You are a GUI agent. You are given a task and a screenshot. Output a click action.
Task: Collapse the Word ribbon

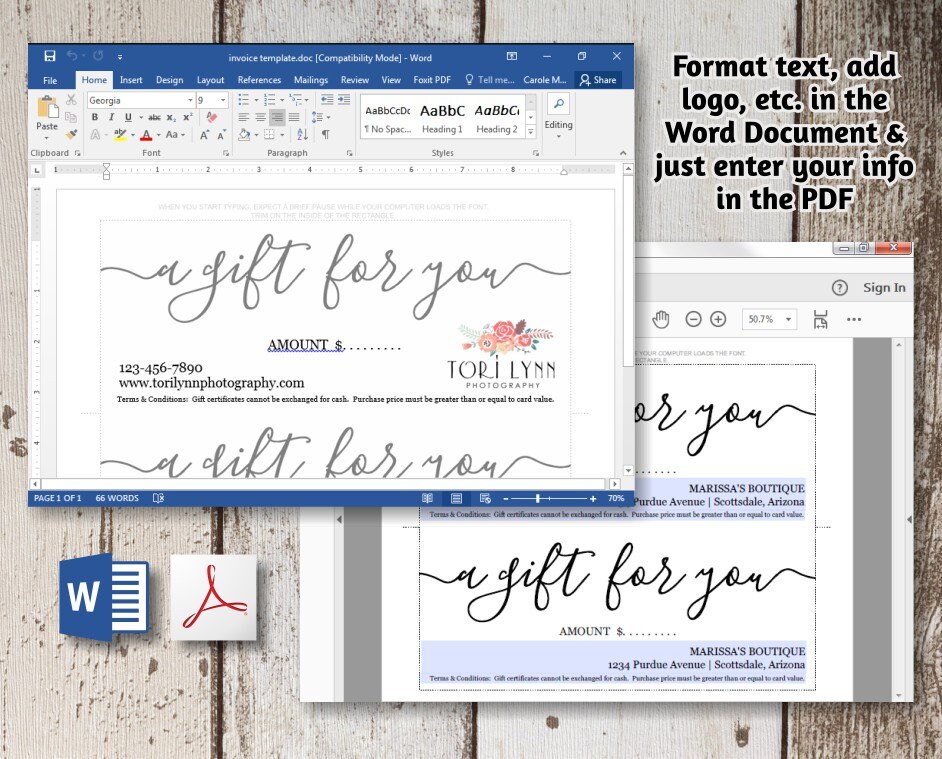(623, 153)
